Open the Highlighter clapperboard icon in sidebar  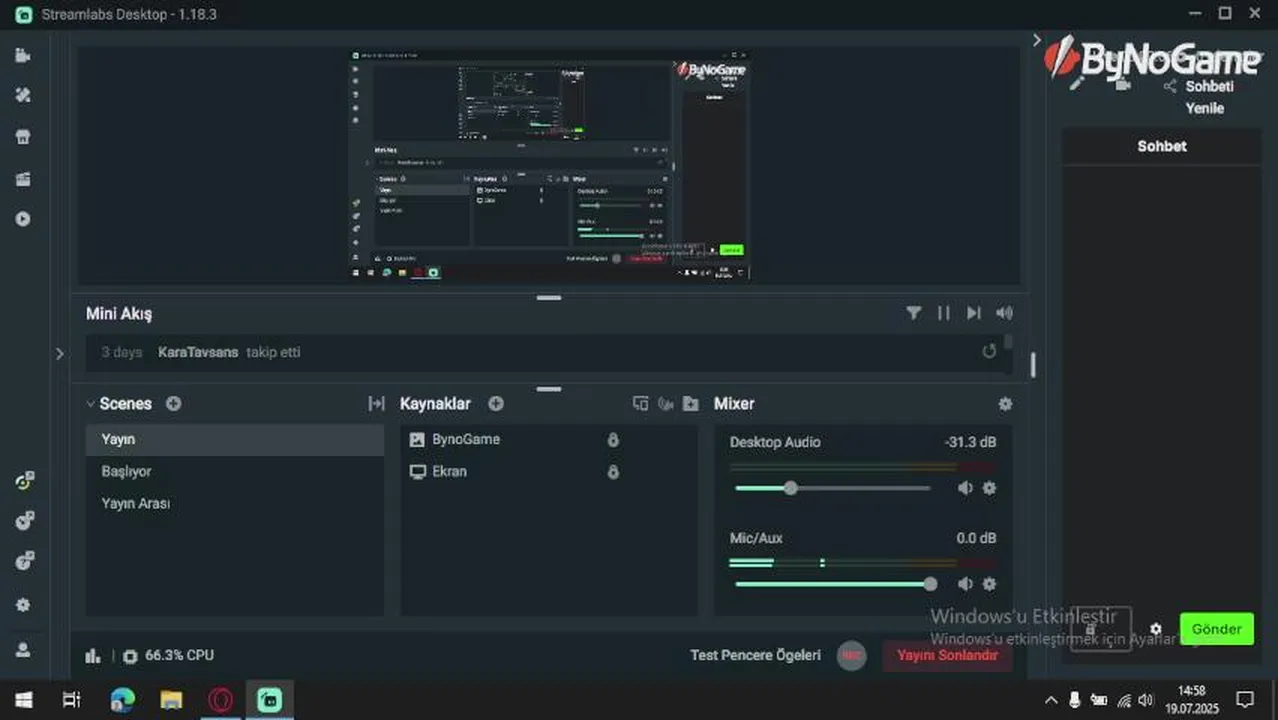23,179
